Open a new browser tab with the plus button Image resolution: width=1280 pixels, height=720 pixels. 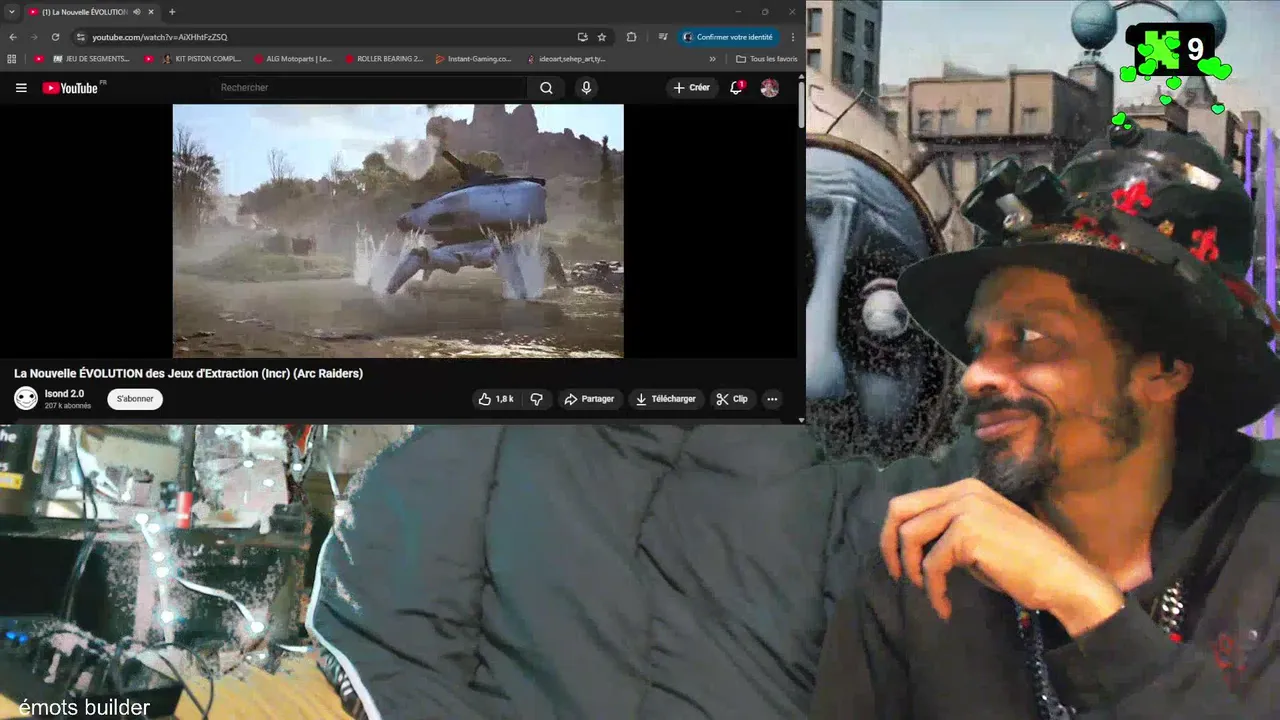[x=172, y=12]
